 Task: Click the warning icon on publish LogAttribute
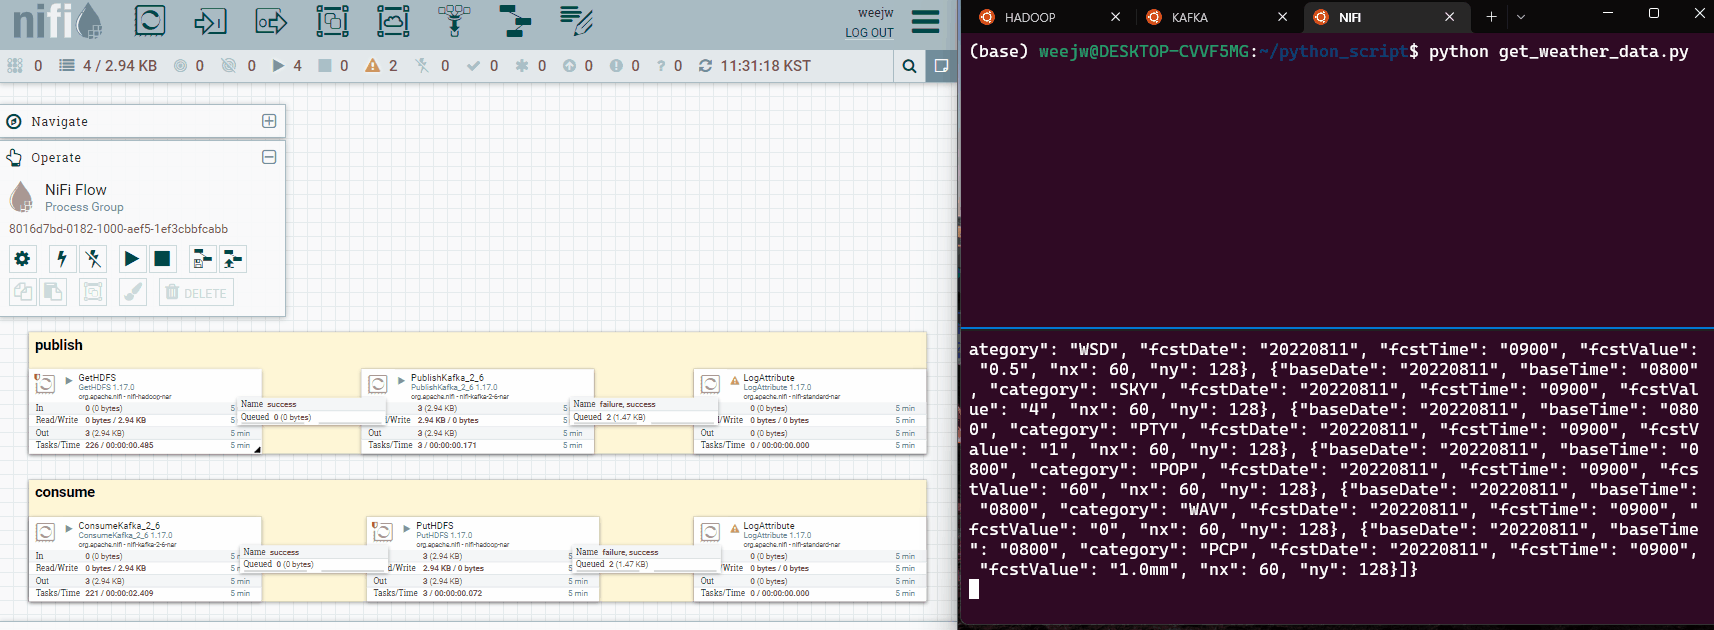(x=735, y=380)
